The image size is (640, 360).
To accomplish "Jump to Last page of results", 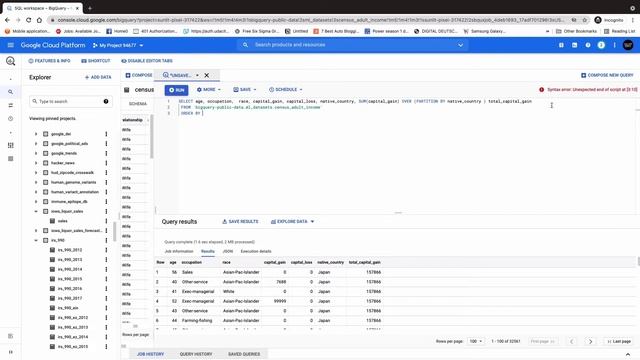I will [x=619, y=341].
